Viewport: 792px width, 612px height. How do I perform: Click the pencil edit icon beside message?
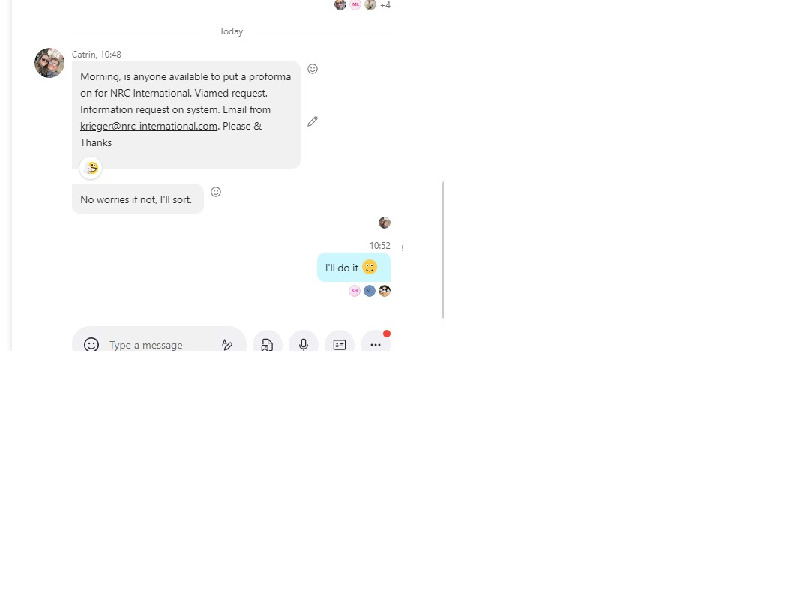(312, 122)
